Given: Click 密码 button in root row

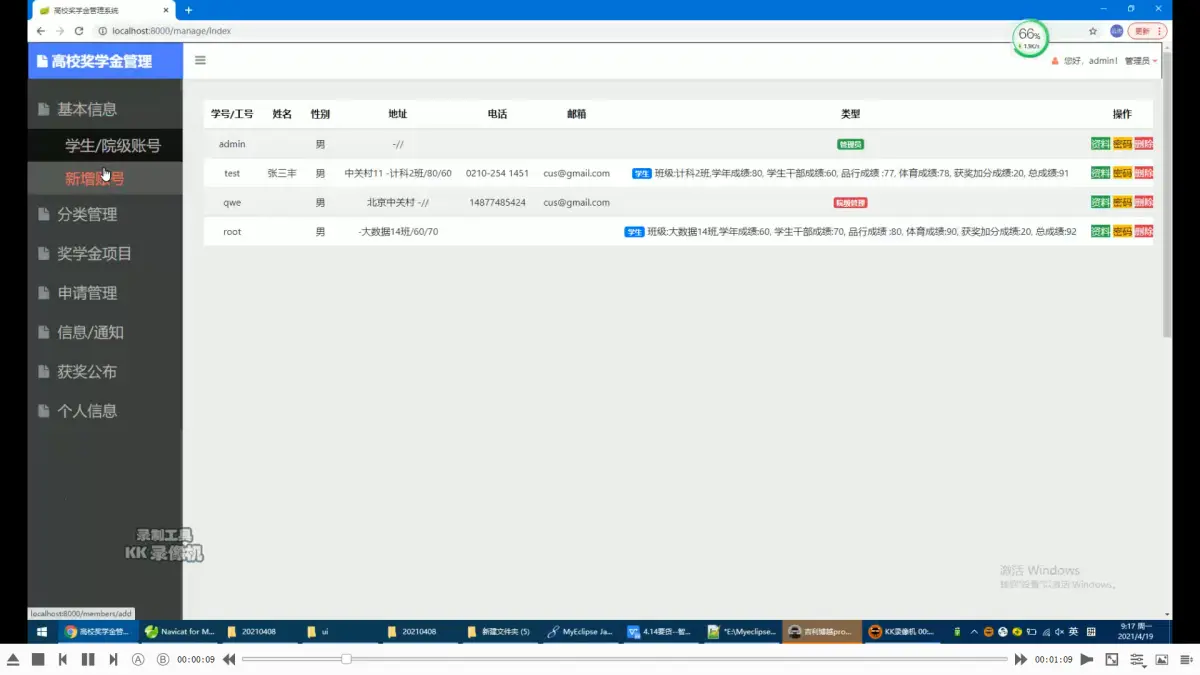Looking at the screenshot, I should (x=1122, y=231).
